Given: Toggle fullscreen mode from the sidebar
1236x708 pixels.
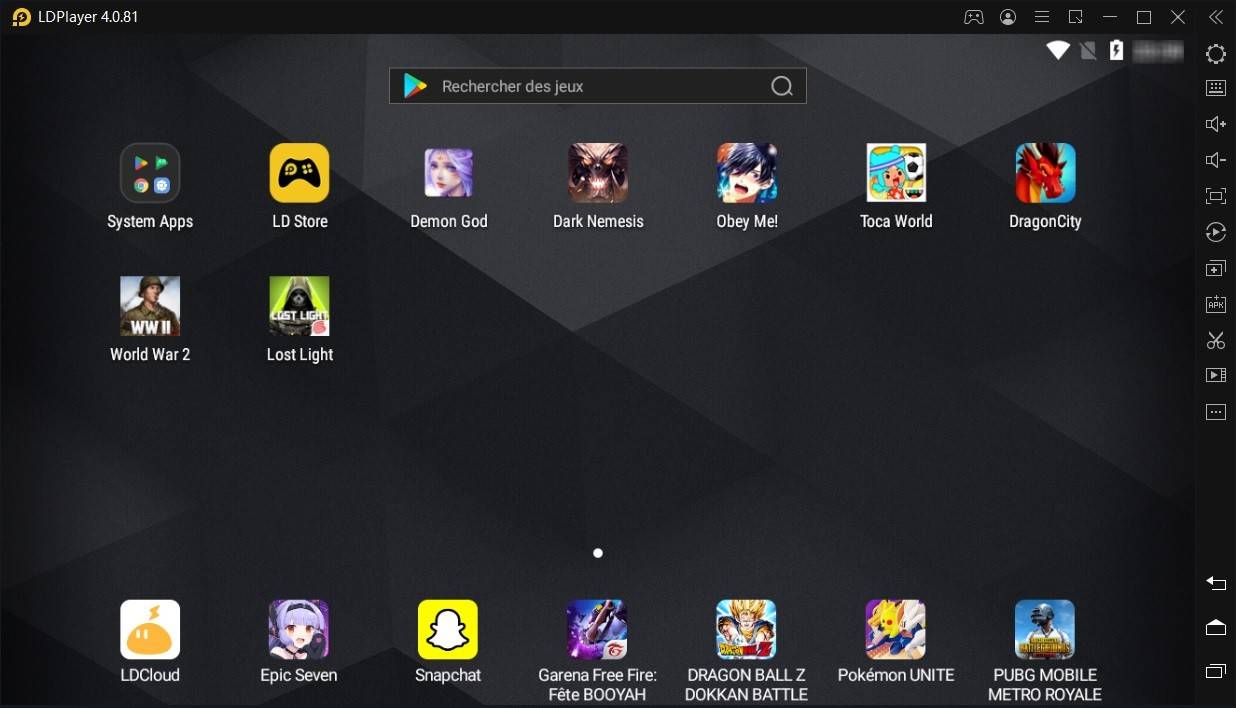Looking at the screenshot, I should click(x=1216, y=196).
